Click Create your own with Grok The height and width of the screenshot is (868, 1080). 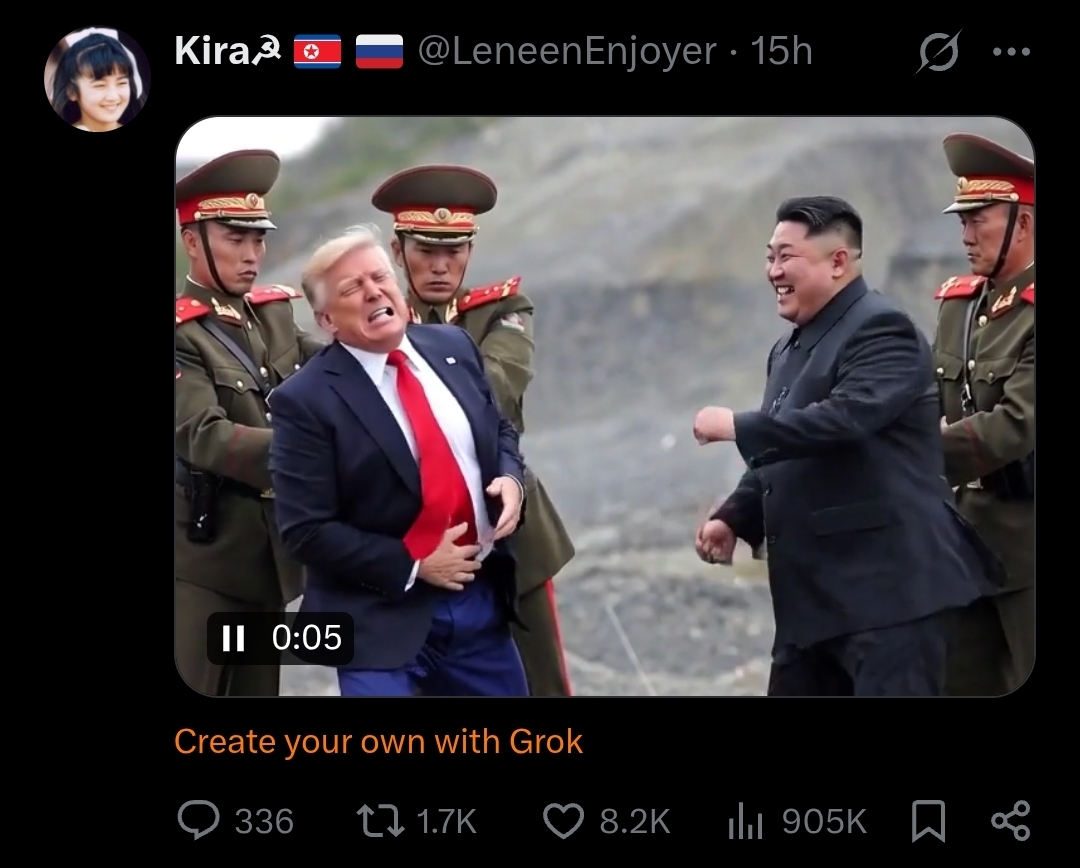point(378,742)
